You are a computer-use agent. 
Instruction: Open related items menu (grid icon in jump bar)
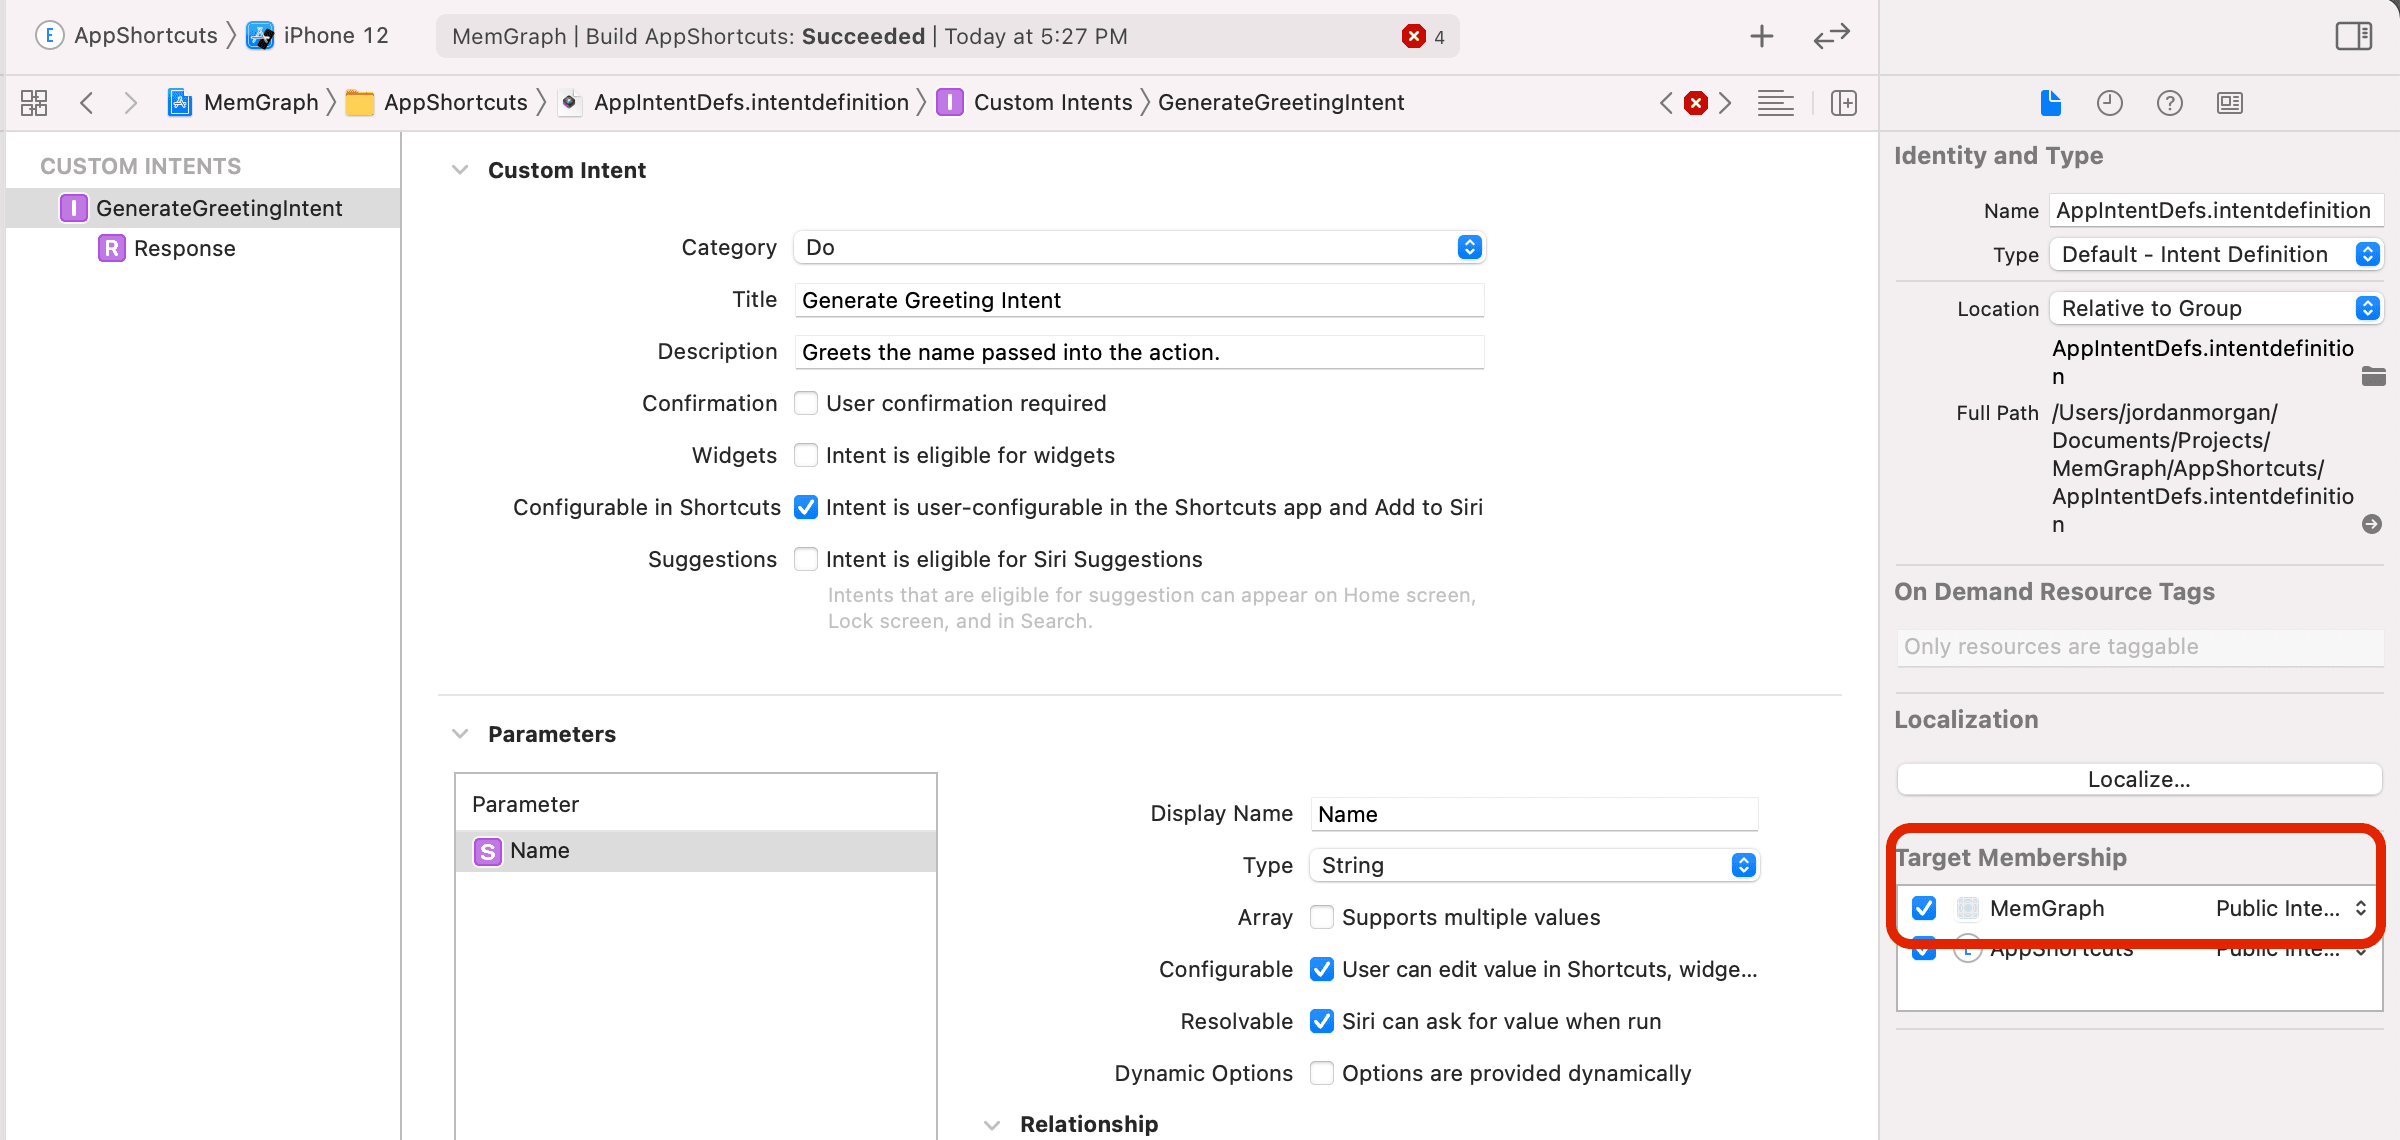[33, 102]
